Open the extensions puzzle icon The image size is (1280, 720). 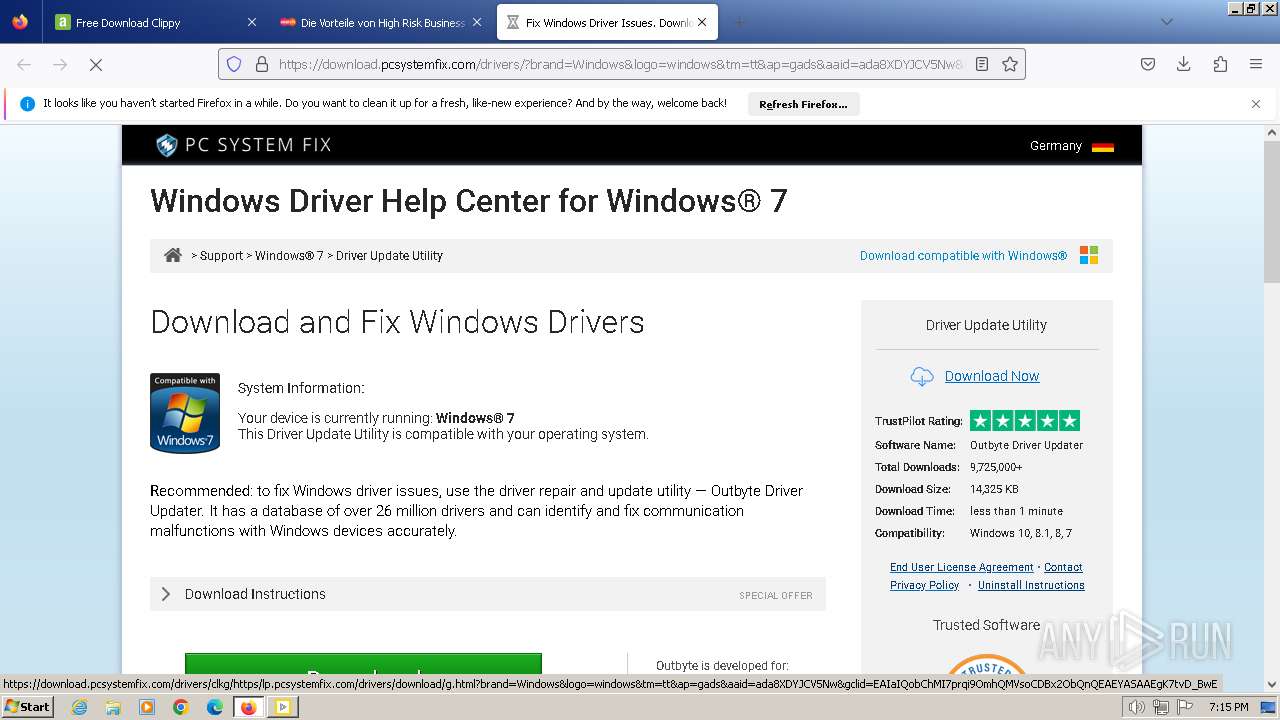point(1220,64)
